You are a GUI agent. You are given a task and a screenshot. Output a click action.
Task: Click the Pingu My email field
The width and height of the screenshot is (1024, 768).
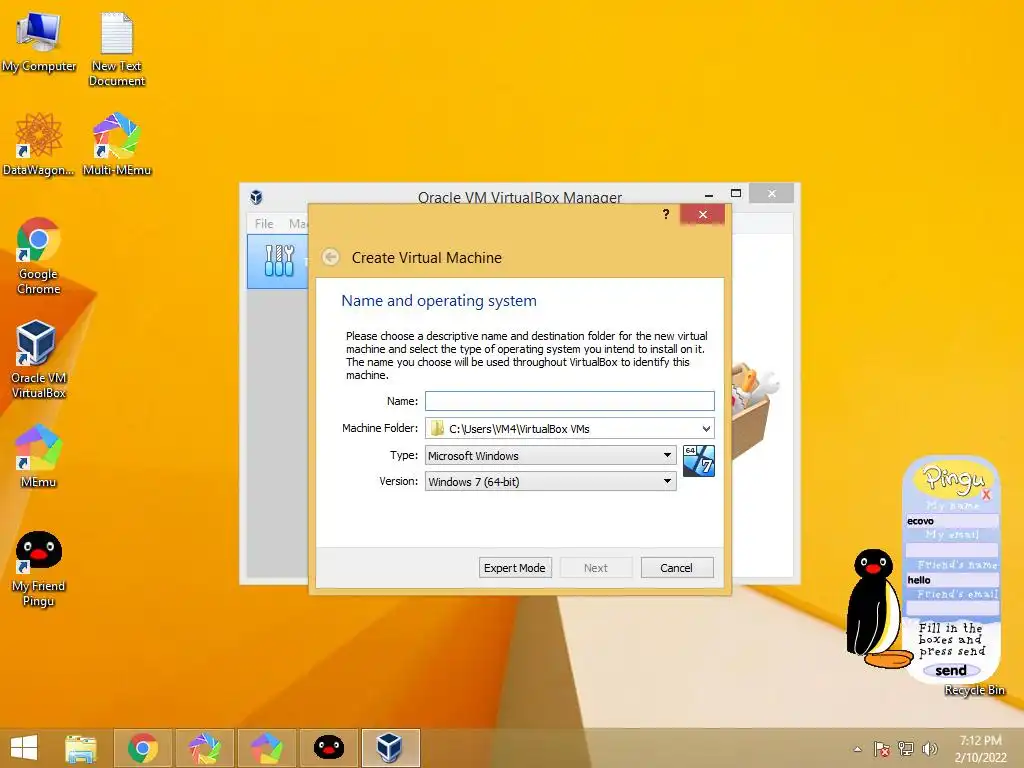952,550
